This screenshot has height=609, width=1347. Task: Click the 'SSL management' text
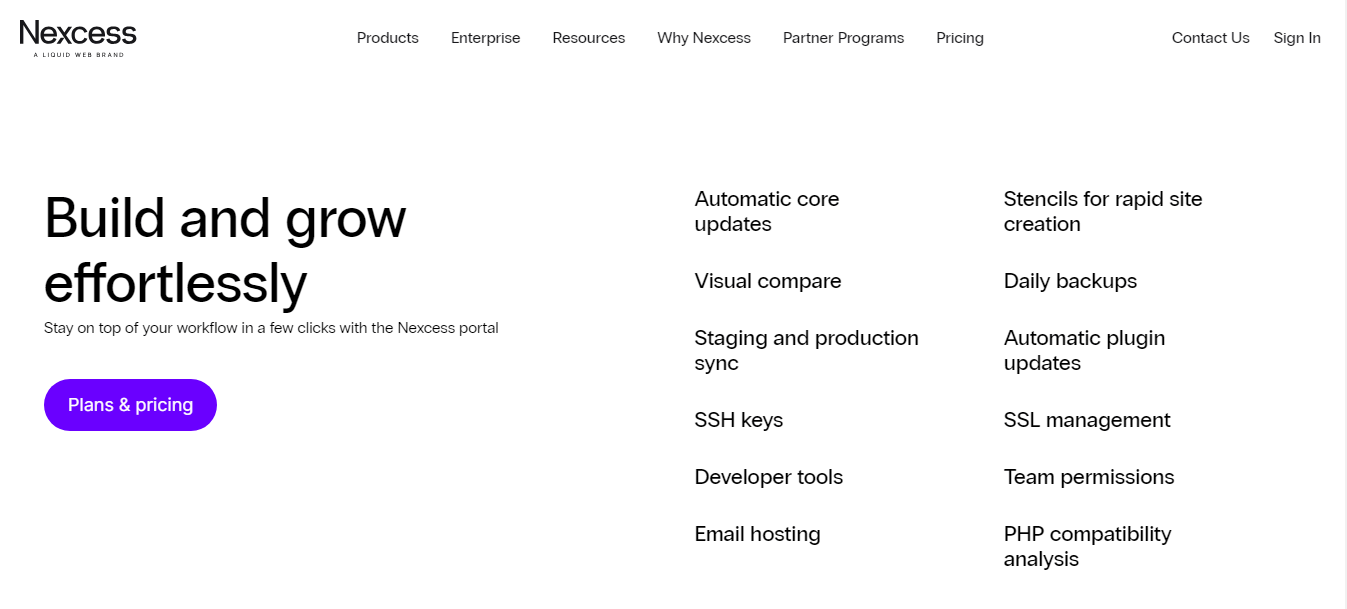(1087, 420)
